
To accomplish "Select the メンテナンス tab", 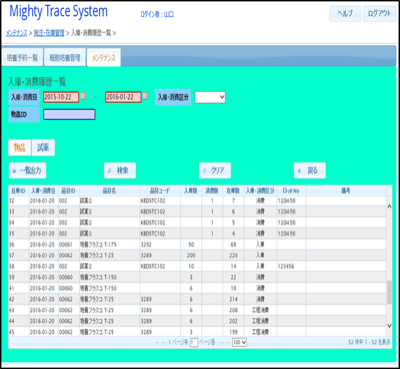I will [x=104, y=58].
